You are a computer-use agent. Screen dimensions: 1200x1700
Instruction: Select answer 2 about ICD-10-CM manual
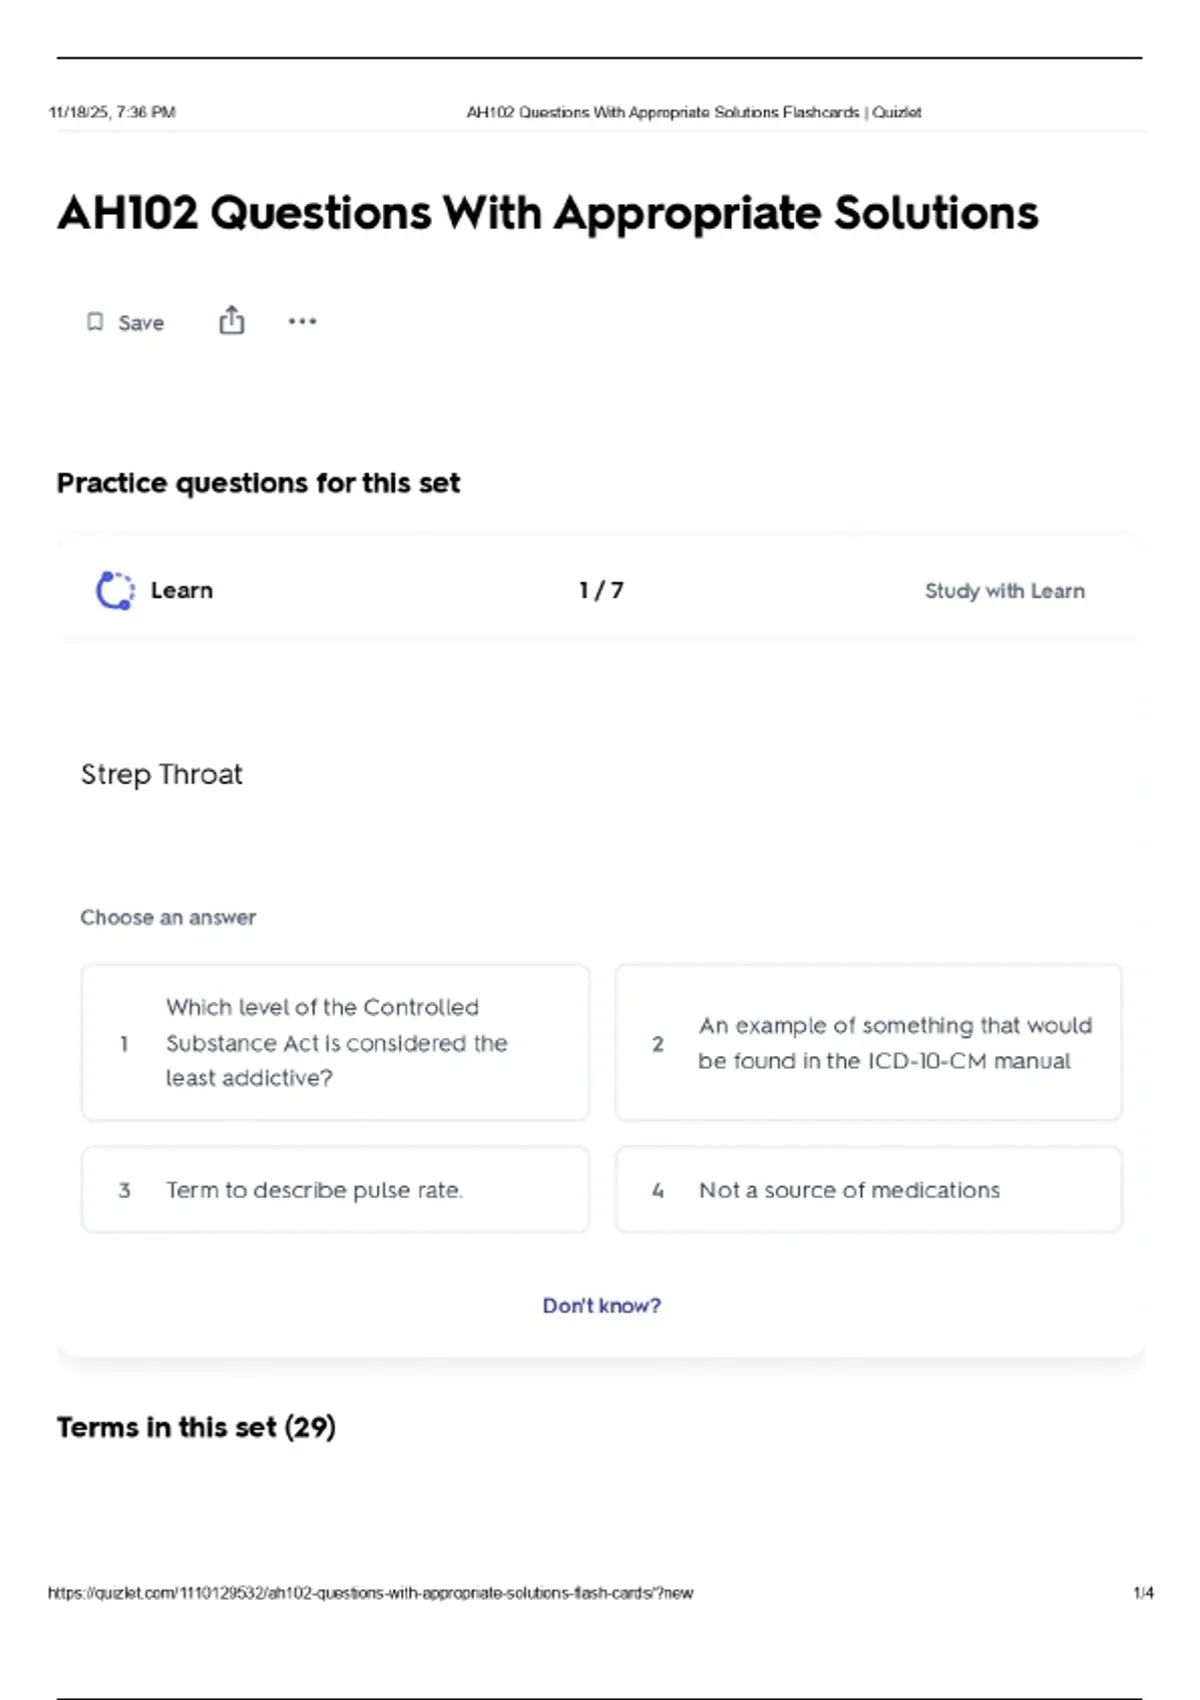(868, 1042)
